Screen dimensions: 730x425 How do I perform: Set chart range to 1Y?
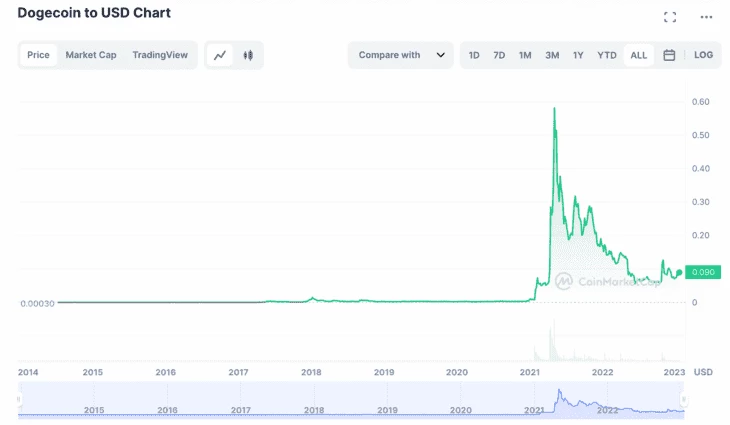tap(578, 55)
